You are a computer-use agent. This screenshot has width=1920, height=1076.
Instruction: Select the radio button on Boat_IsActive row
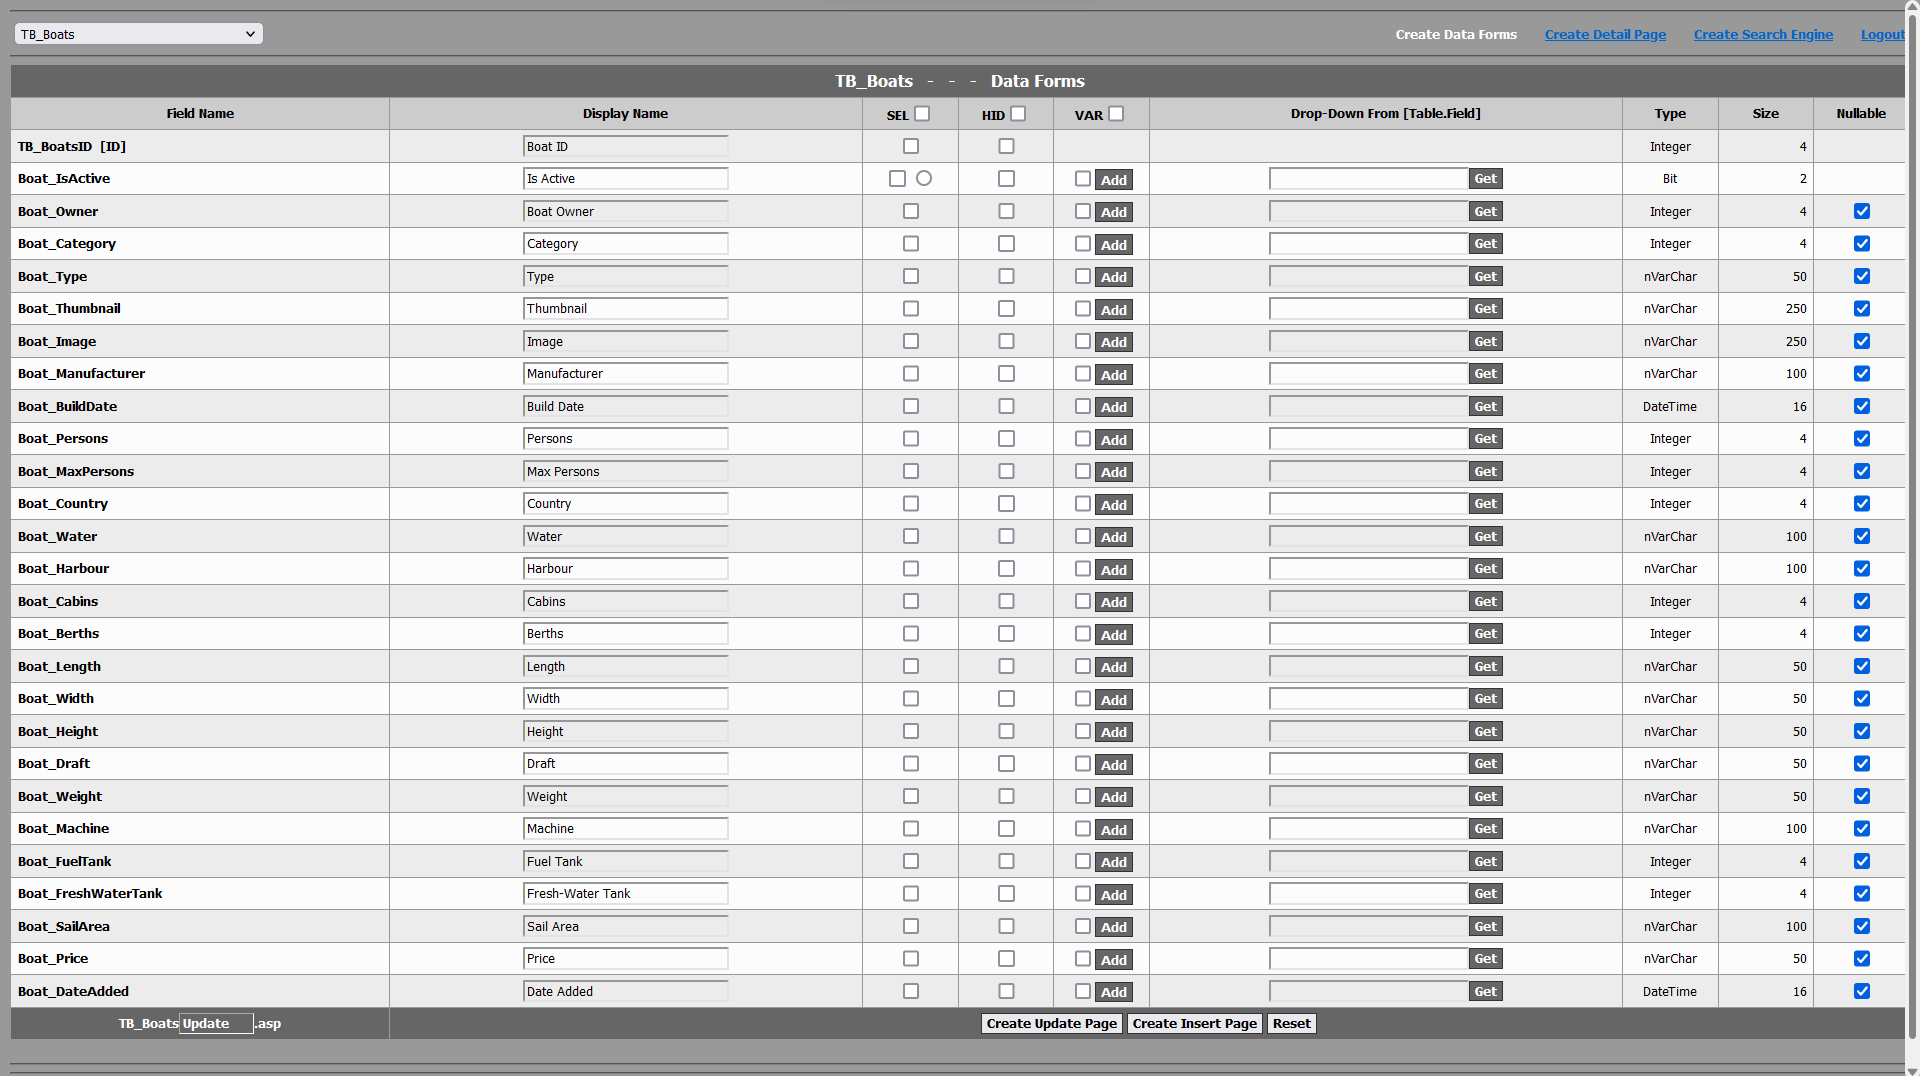(x=924, y=178)
